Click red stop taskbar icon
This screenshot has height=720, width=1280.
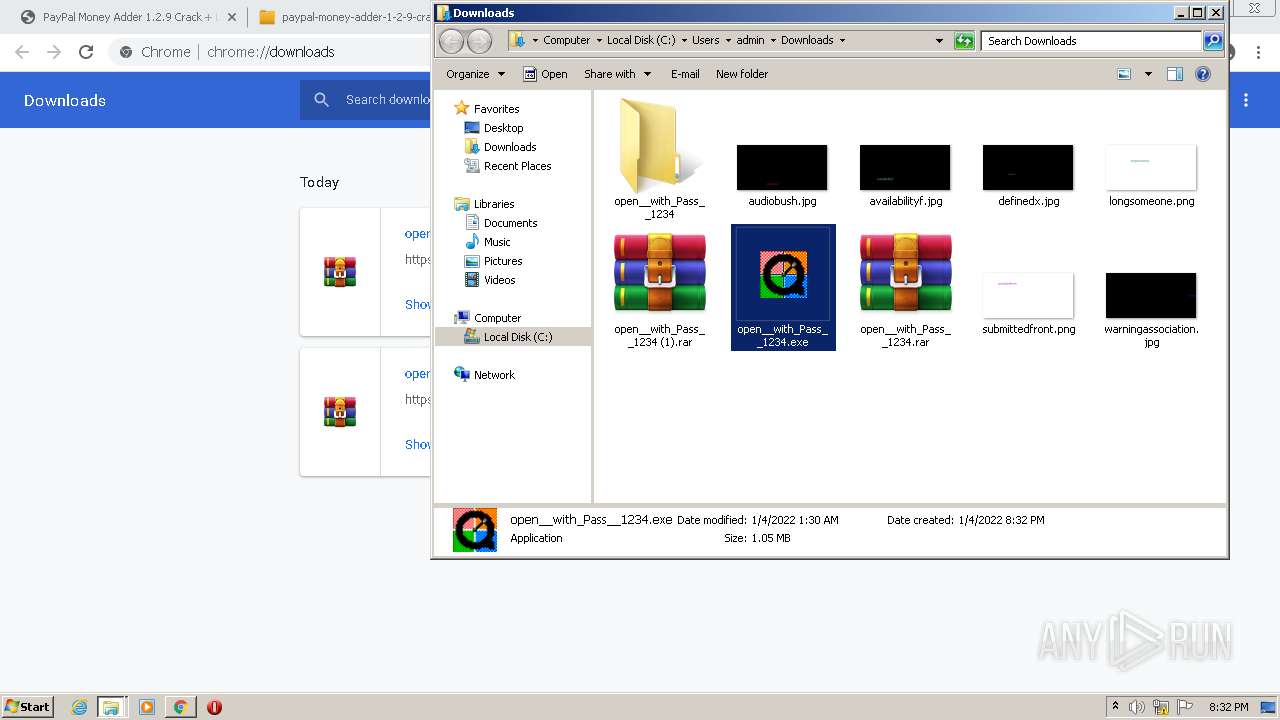[214, 707]
